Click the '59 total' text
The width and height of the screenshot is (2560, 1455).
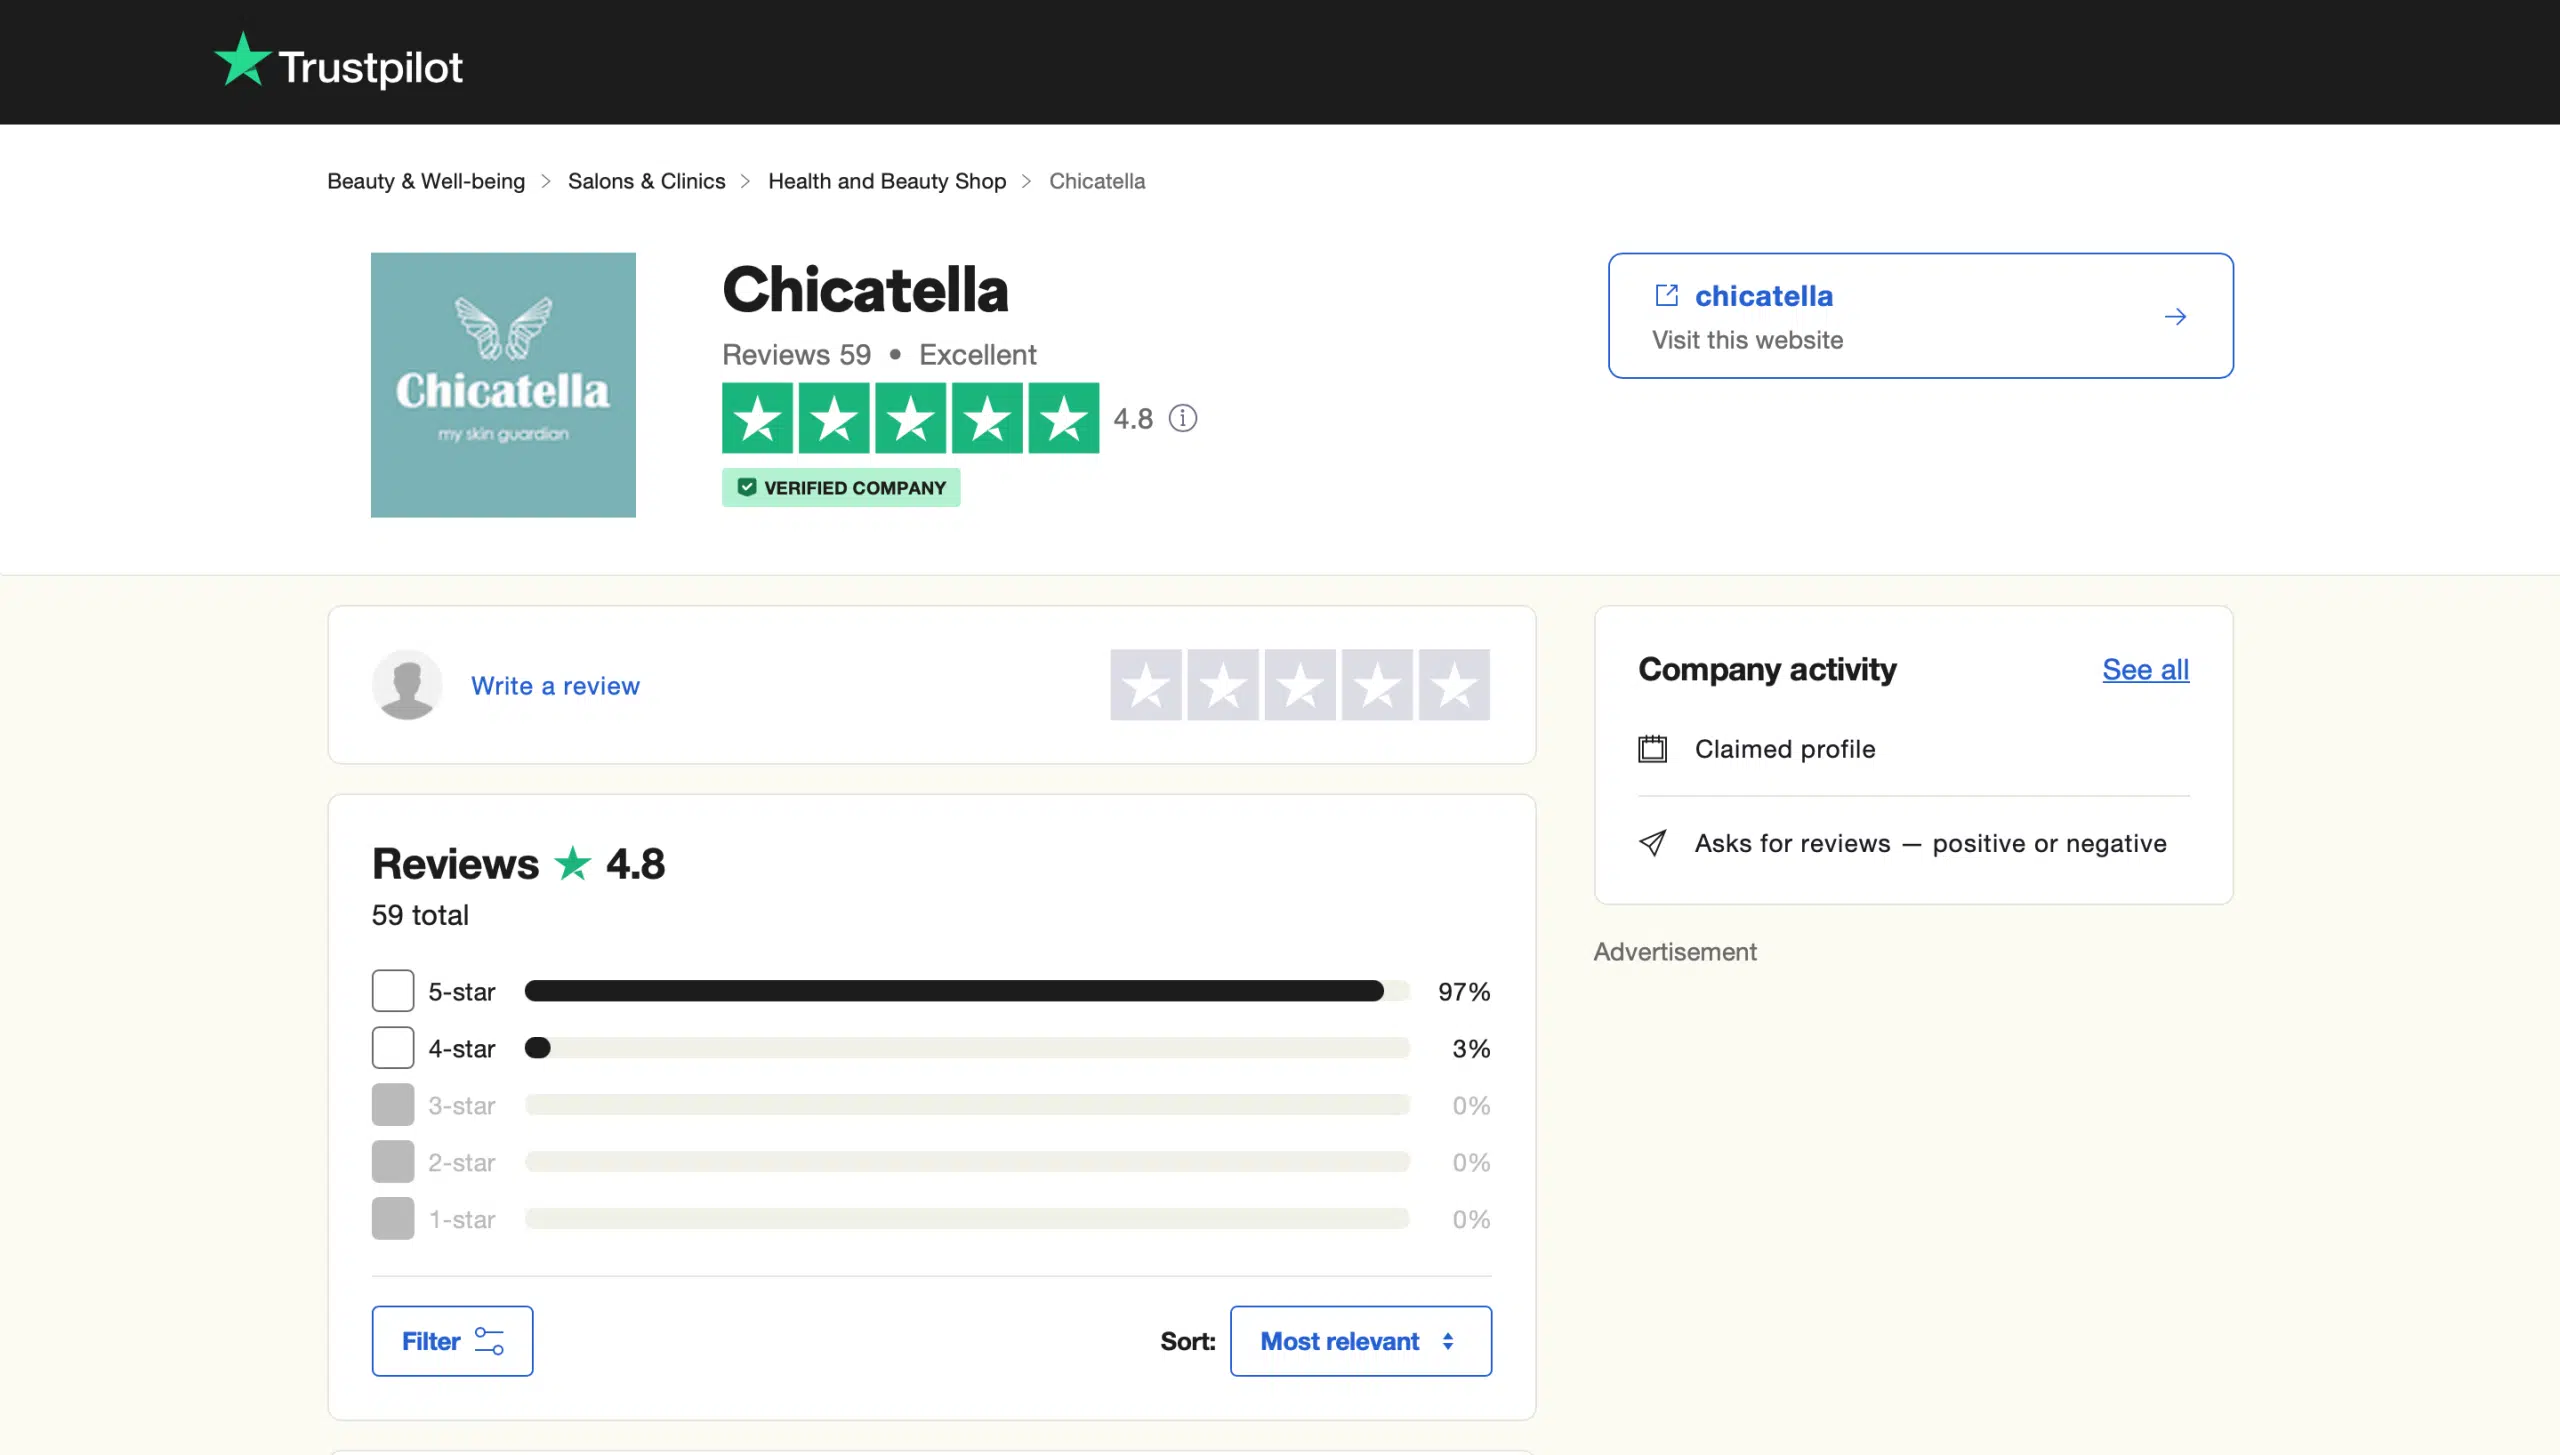point(420,915)
